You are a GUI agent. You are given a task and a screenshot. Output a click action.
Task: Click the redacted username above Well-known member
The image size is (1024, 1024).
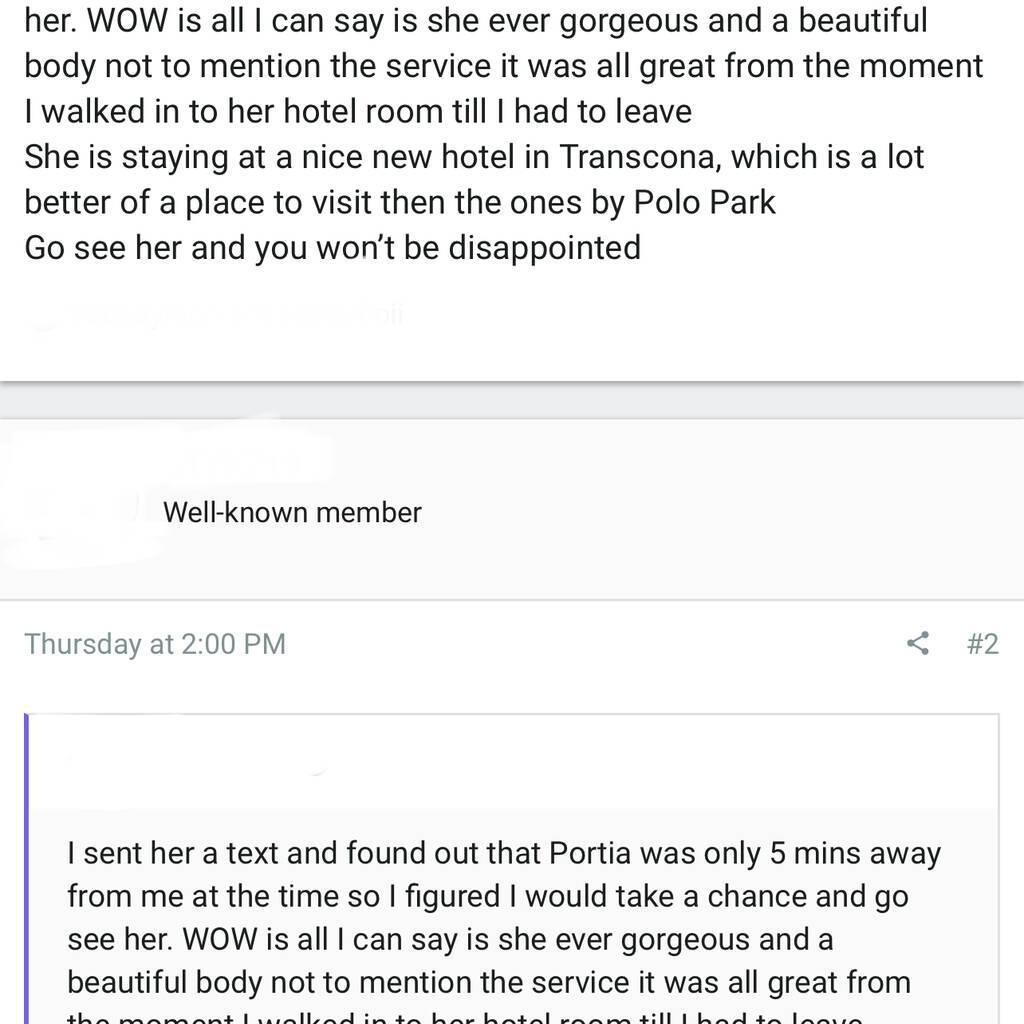tap(240, 462)
